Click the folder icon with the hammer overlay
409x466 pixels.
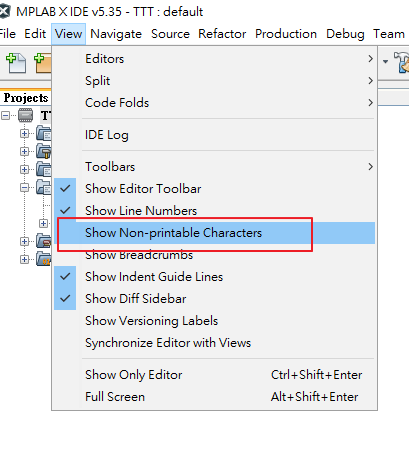click(x=44, y=152)
